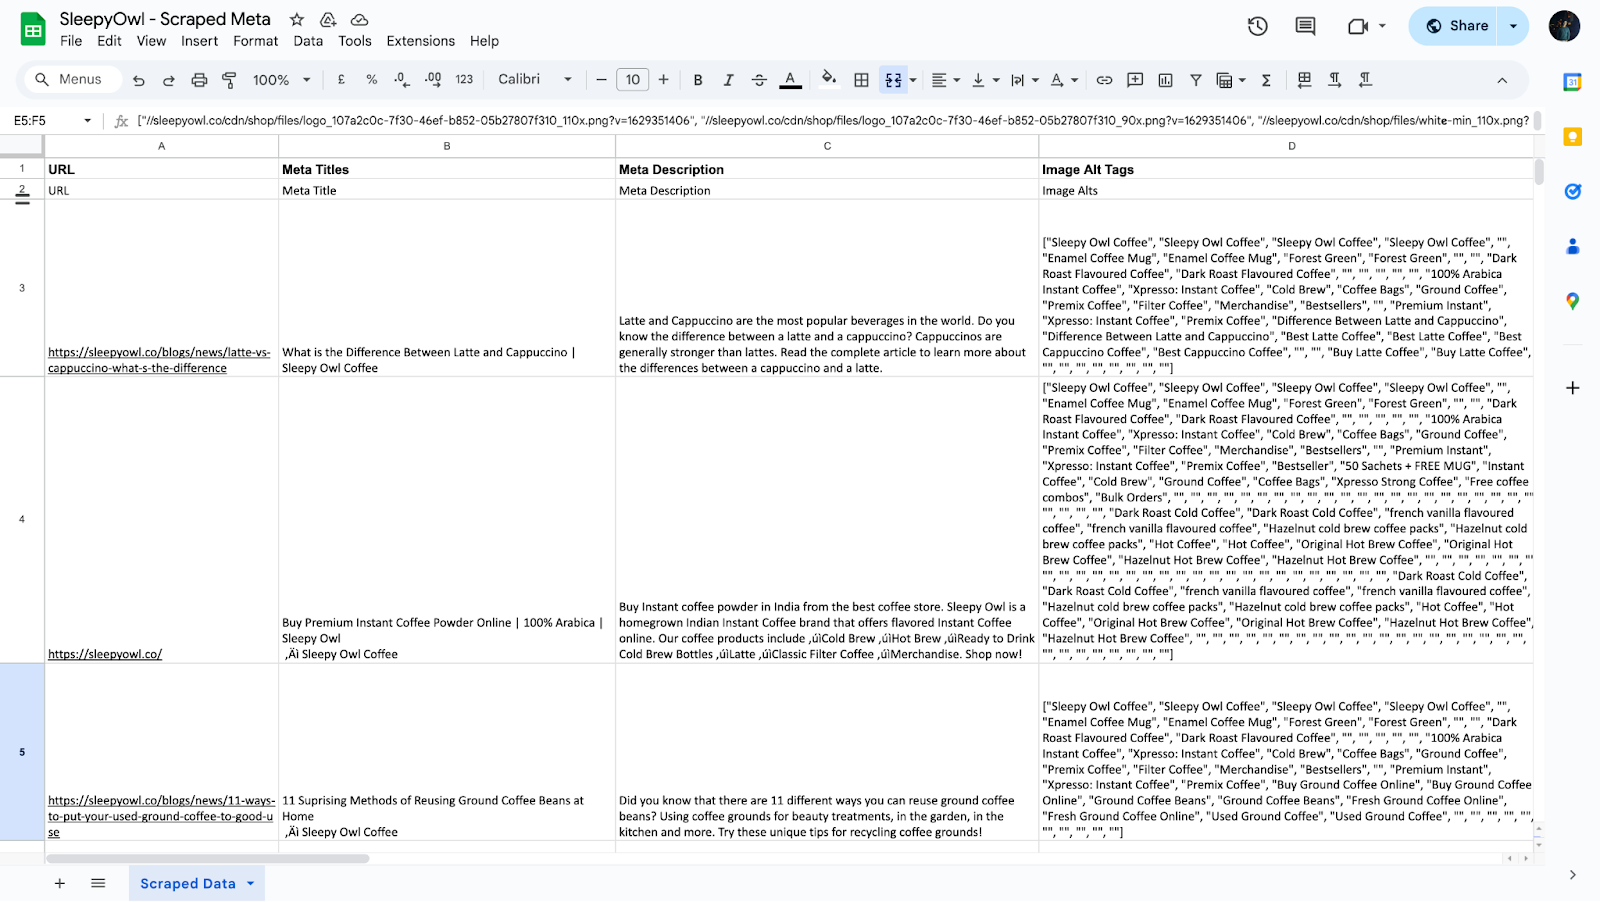The height and width of the screenshot is (902, 1600).
Task: Open the Borders grid icon
Action: (x=861, y=80)
